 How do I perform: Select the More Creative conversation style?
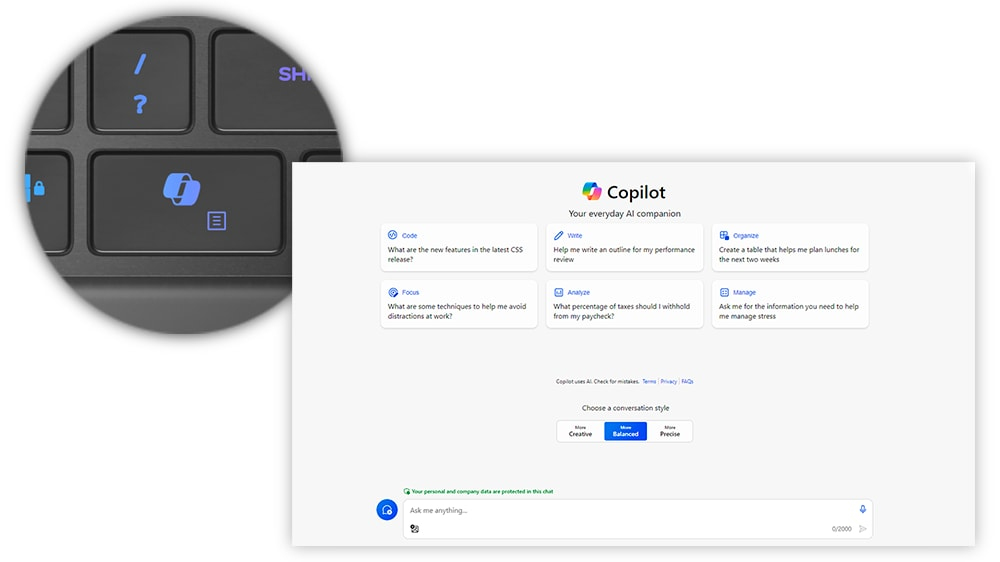580,431
